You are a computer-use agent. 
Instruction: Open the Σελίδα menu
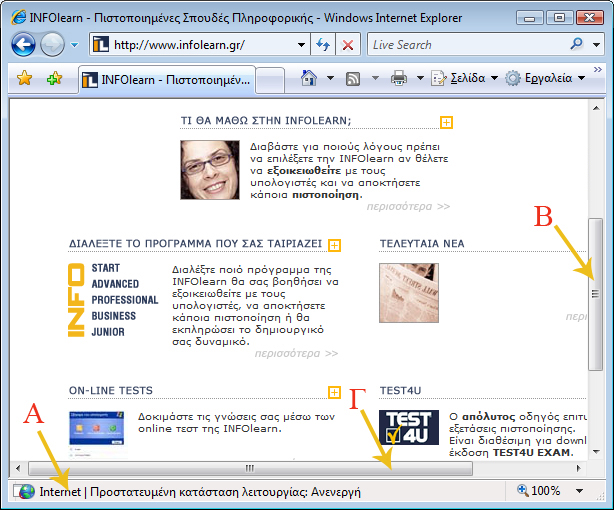[464, 78]
